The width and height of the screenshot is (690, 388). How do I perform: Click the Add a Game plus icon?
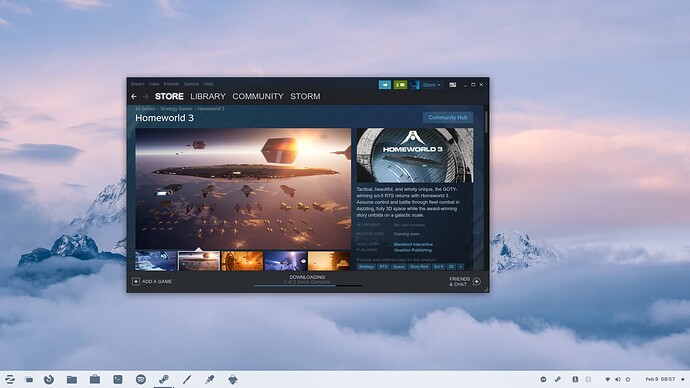pyautogui.click(x=136, y=282)
